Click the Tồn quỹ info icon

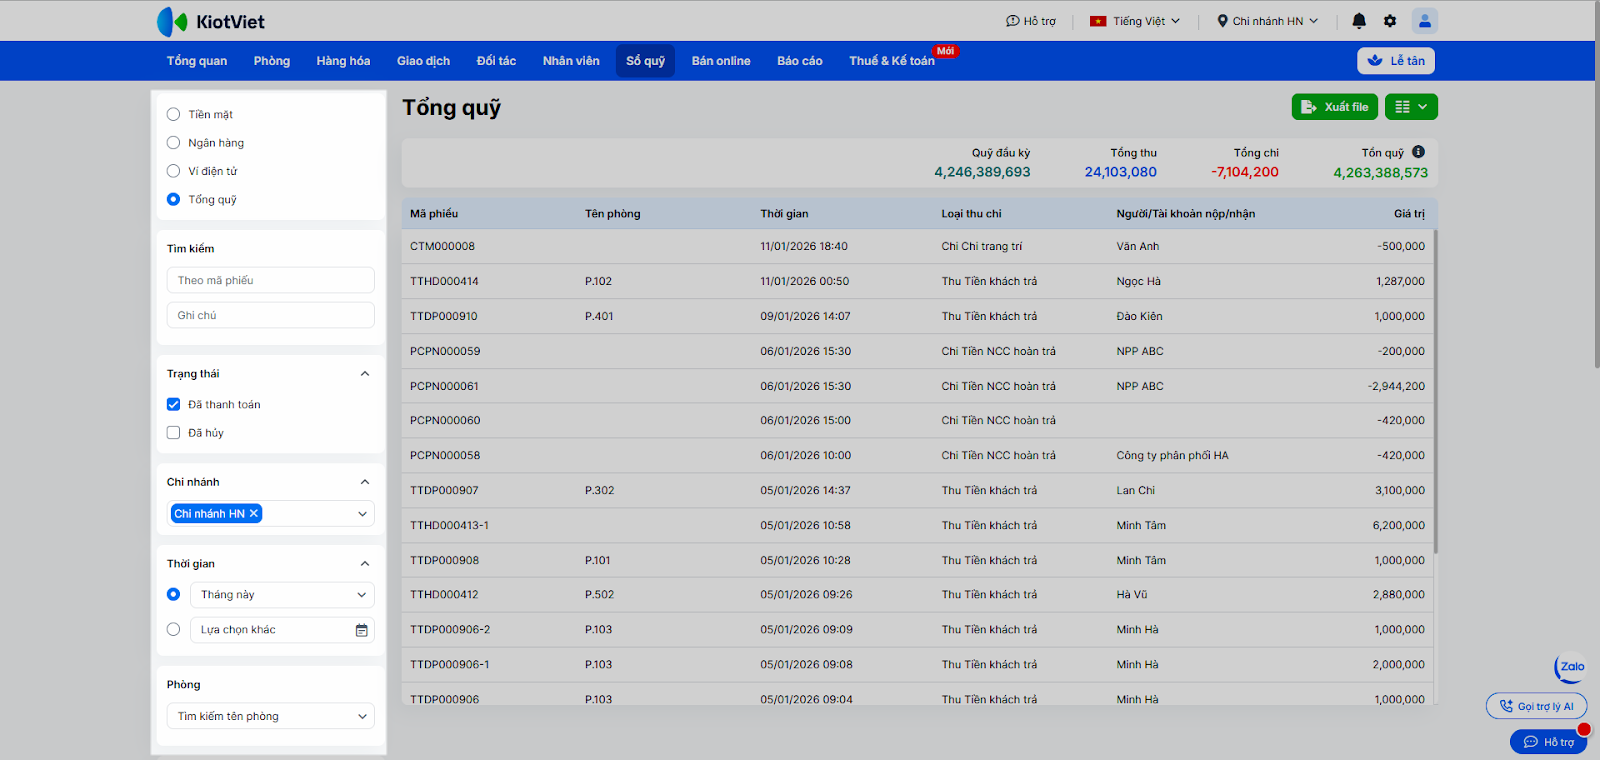[x=1418, y=152]
